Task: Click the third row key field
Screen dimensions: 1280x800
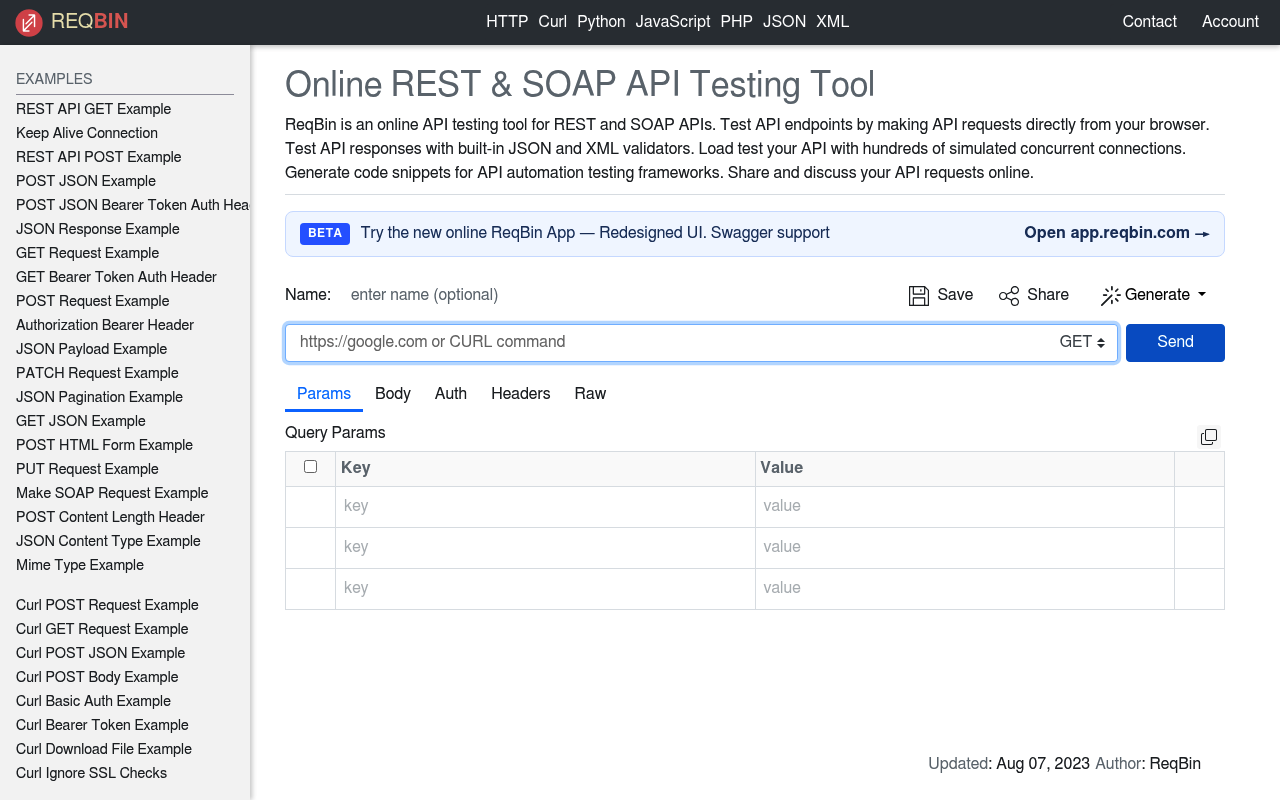Action: [x=545, y=589]
